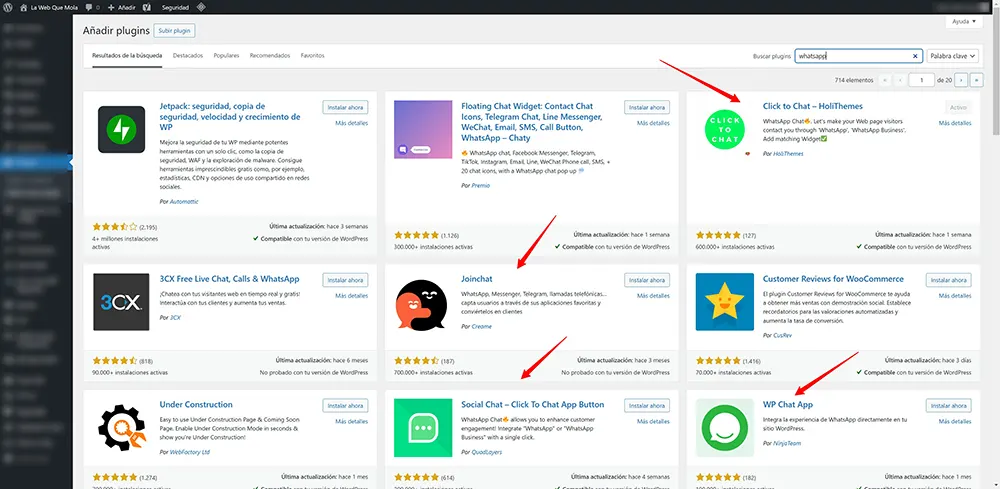Image resolution: width=1000 pixels, height=489 pixels.
Task: Switch to the Populares tab
Action: pos(226,55)
